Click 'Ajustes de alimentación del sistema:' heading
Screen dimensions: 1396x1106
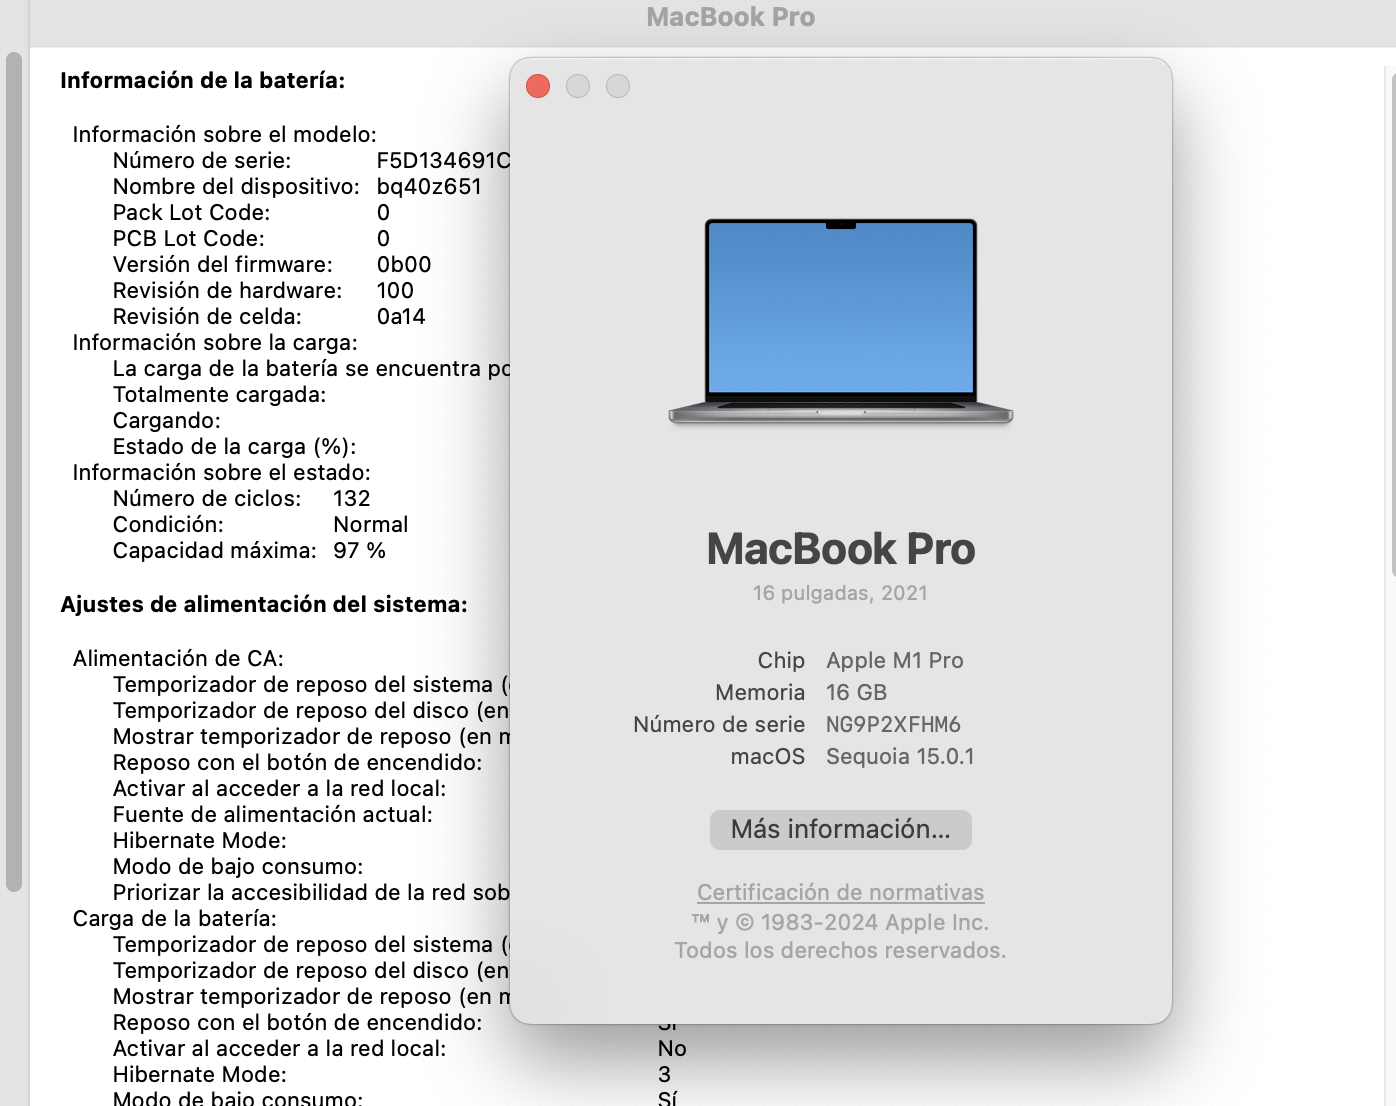(264, 604)
